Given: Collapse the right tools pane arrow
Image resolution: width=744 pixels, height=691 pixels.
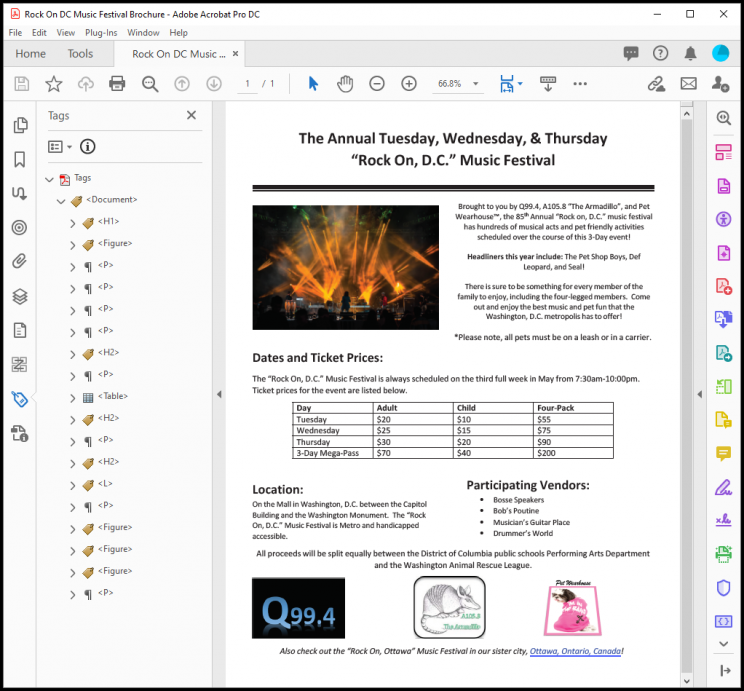Looking at the screenshot, I should (x=699, y=394).
